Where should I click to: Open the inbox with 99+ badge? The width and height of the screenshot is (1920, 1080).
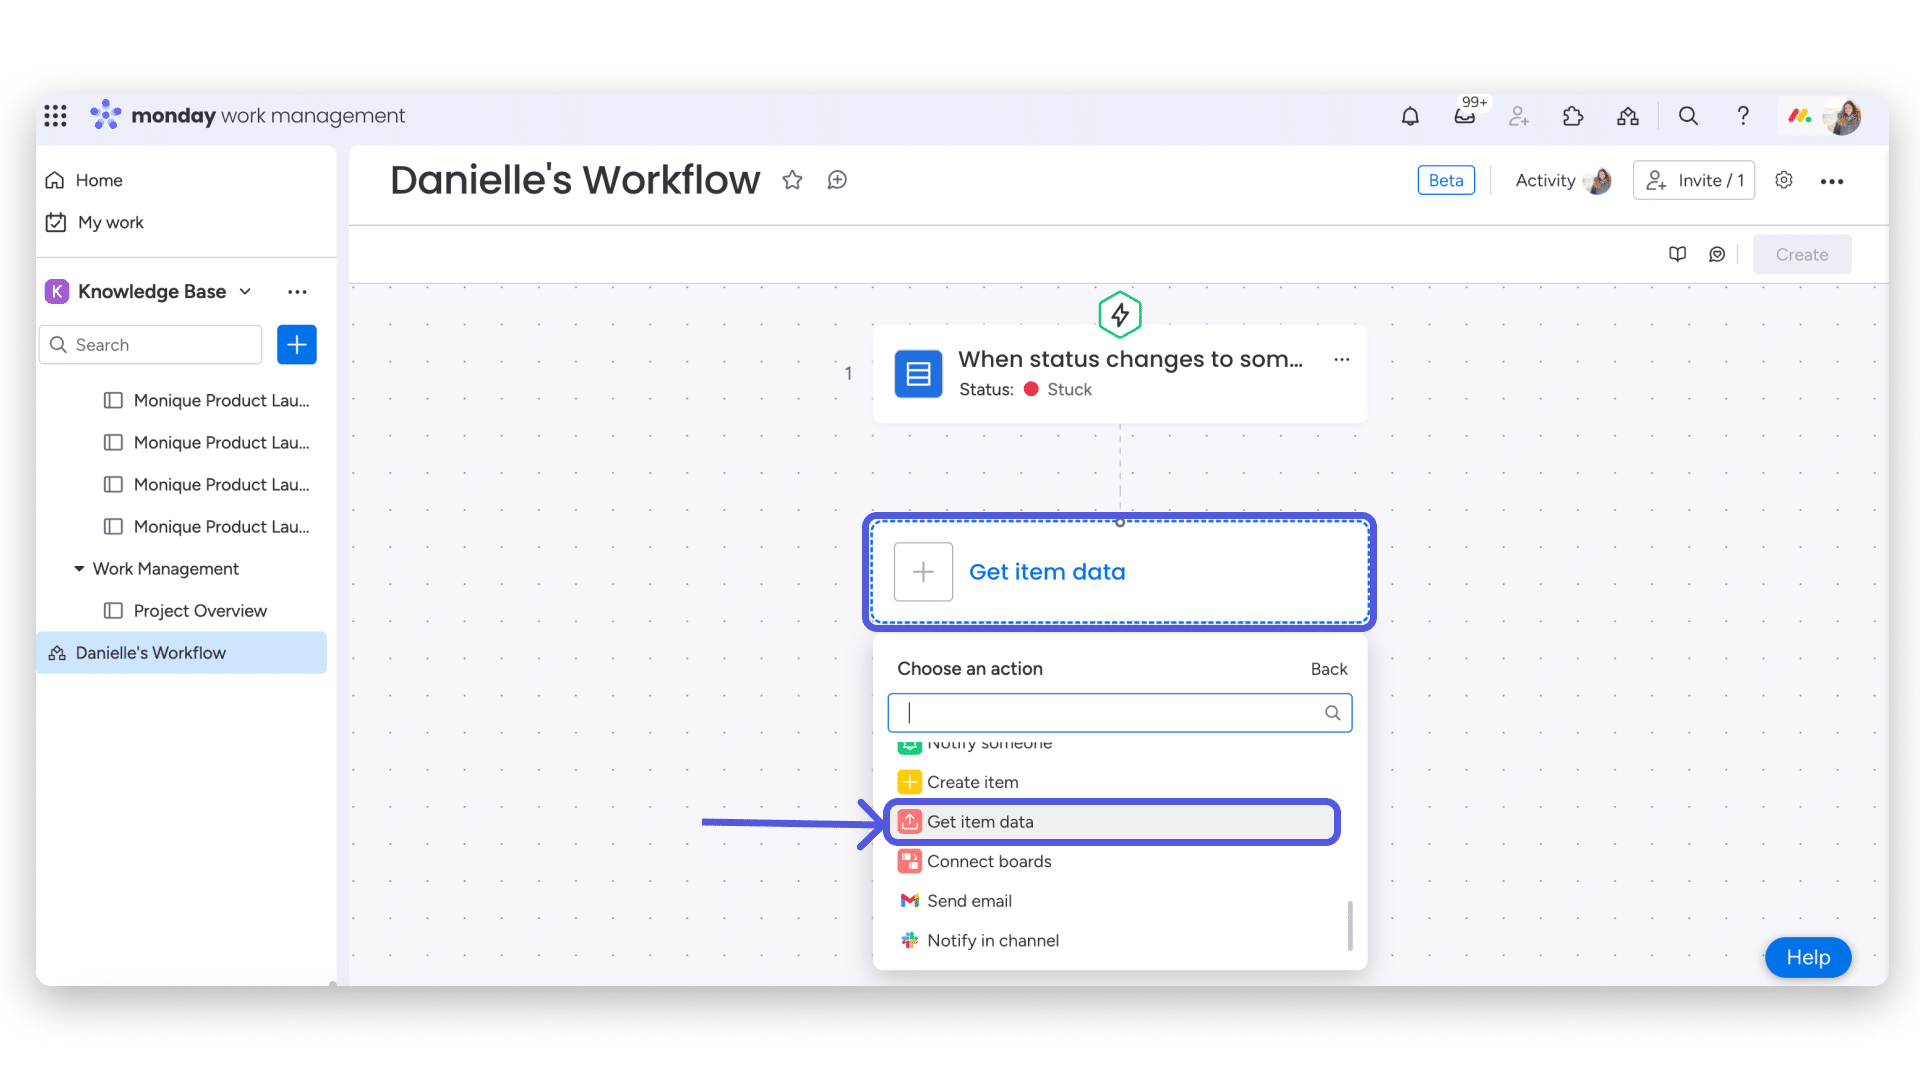pos(1465,116)
